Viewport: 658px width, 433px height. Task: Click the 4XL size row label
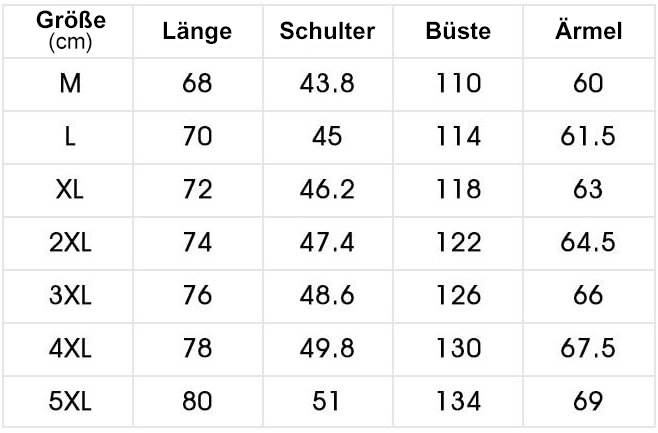(70, 348)
